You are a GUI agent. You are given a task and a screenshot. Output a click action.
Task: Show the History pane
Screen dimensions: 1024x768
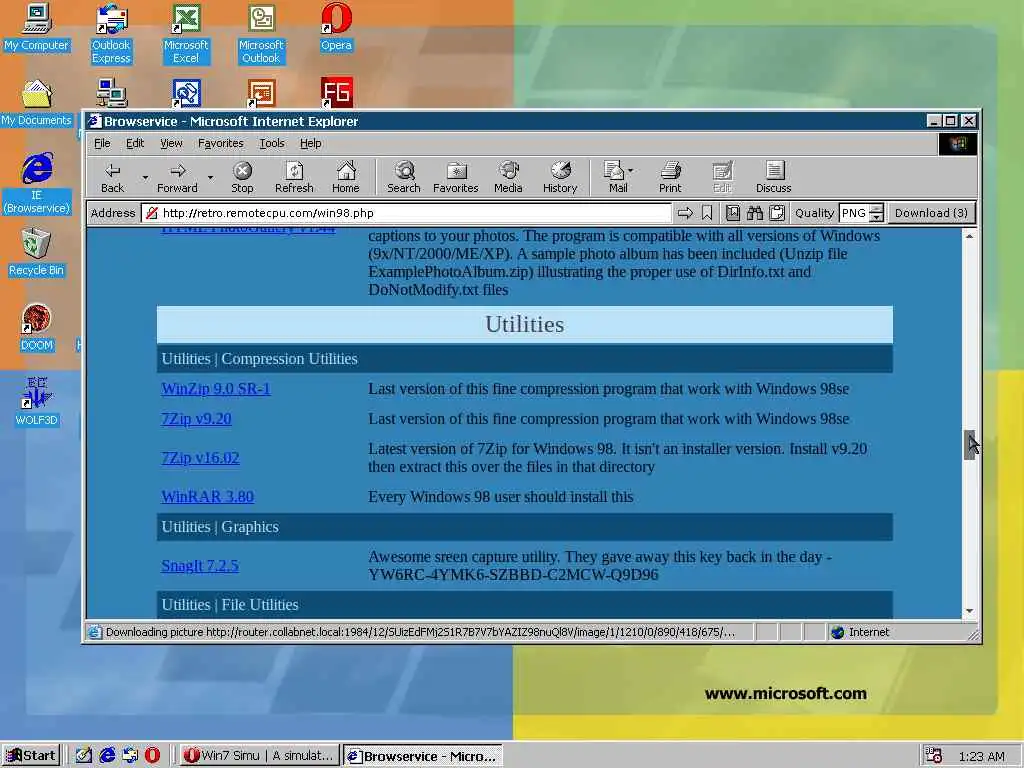560,178
